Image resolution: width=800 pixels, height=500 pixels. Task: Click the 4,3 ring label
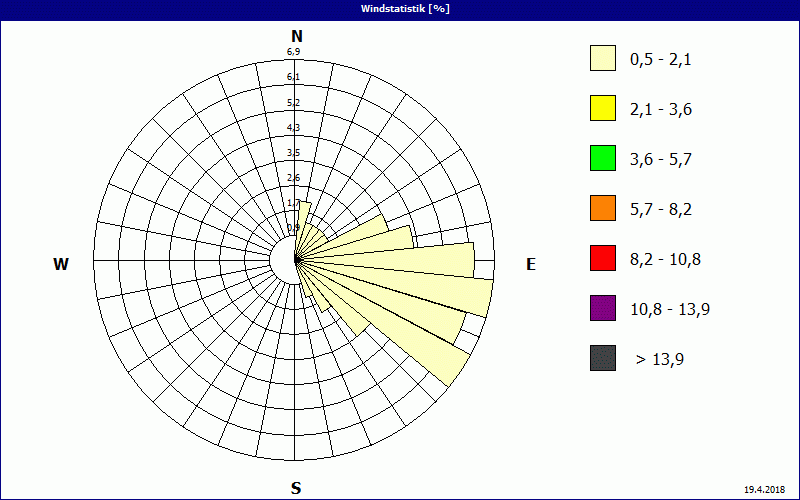click(x=293, y=128)
